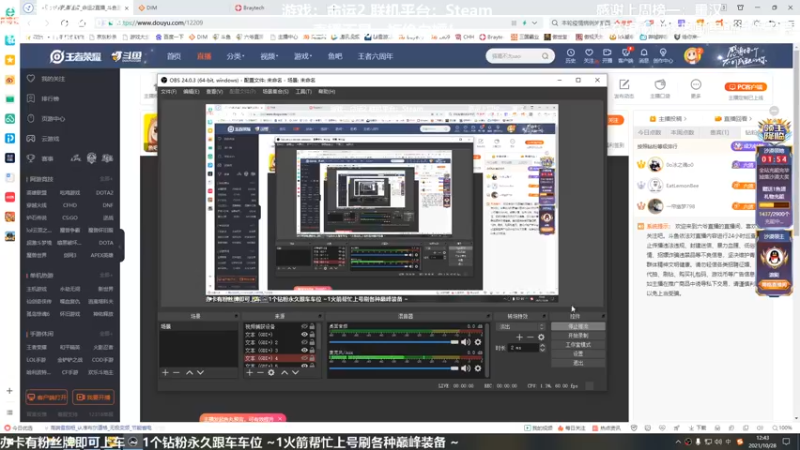Collapse the Douyu left sidebar handle

click(121, 245)
